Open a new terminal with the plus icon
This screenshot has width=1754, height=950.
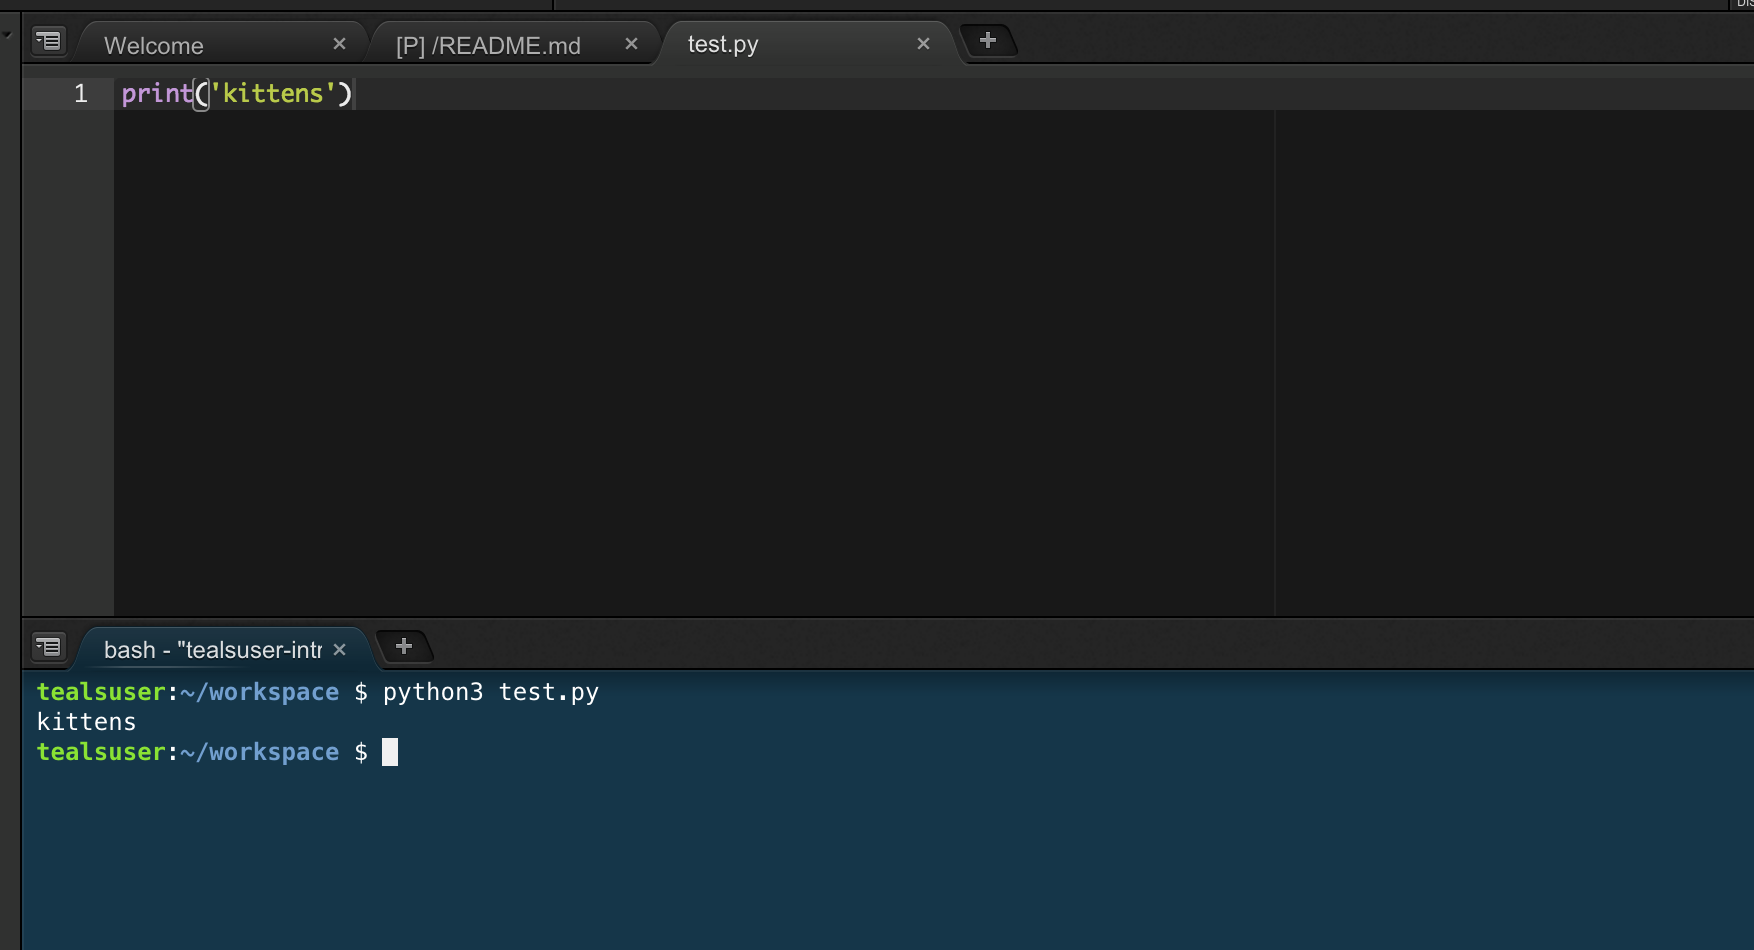[x=404, y=646]
